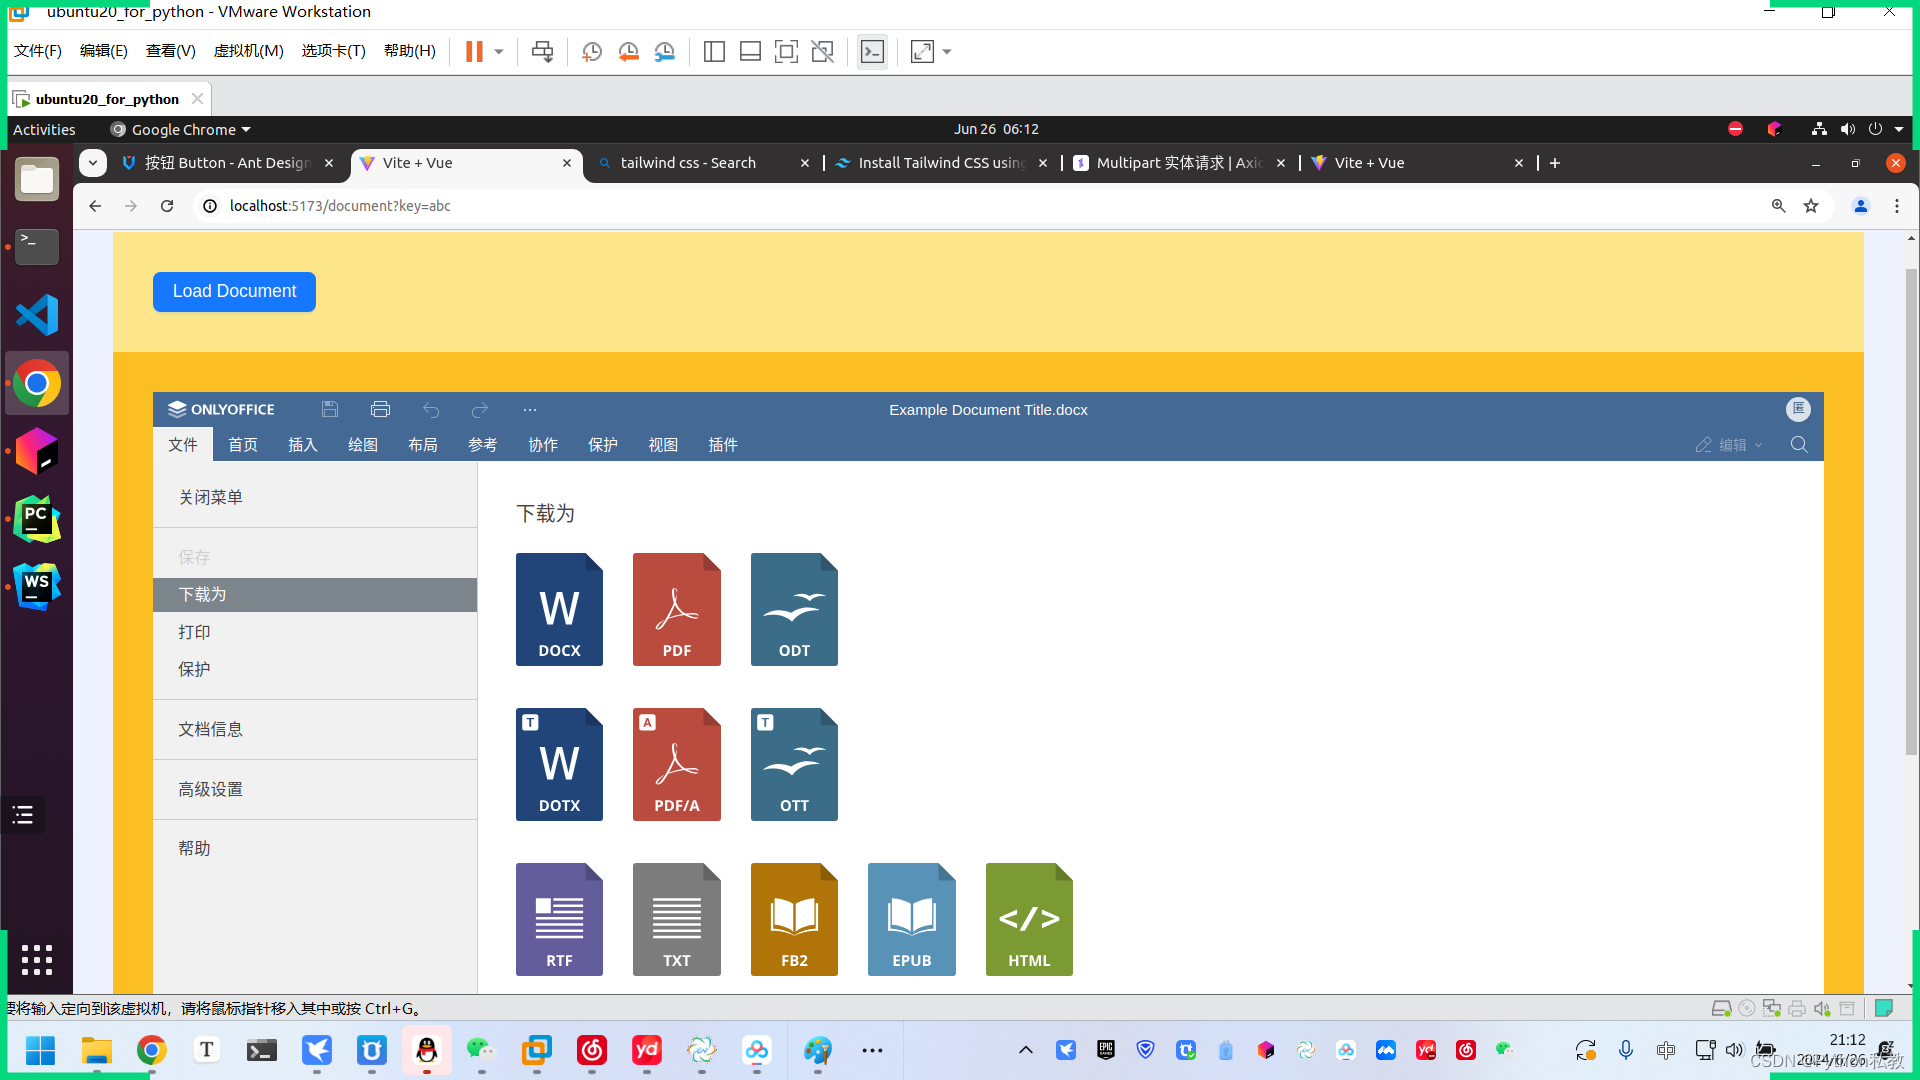Click the PDF/A download format icon

(676, 764)
